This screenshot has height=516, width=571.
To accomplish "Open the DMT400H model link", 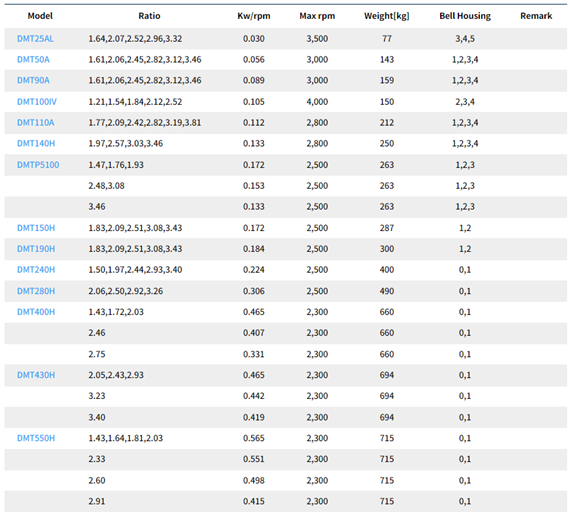I will (x=36, y=312).
